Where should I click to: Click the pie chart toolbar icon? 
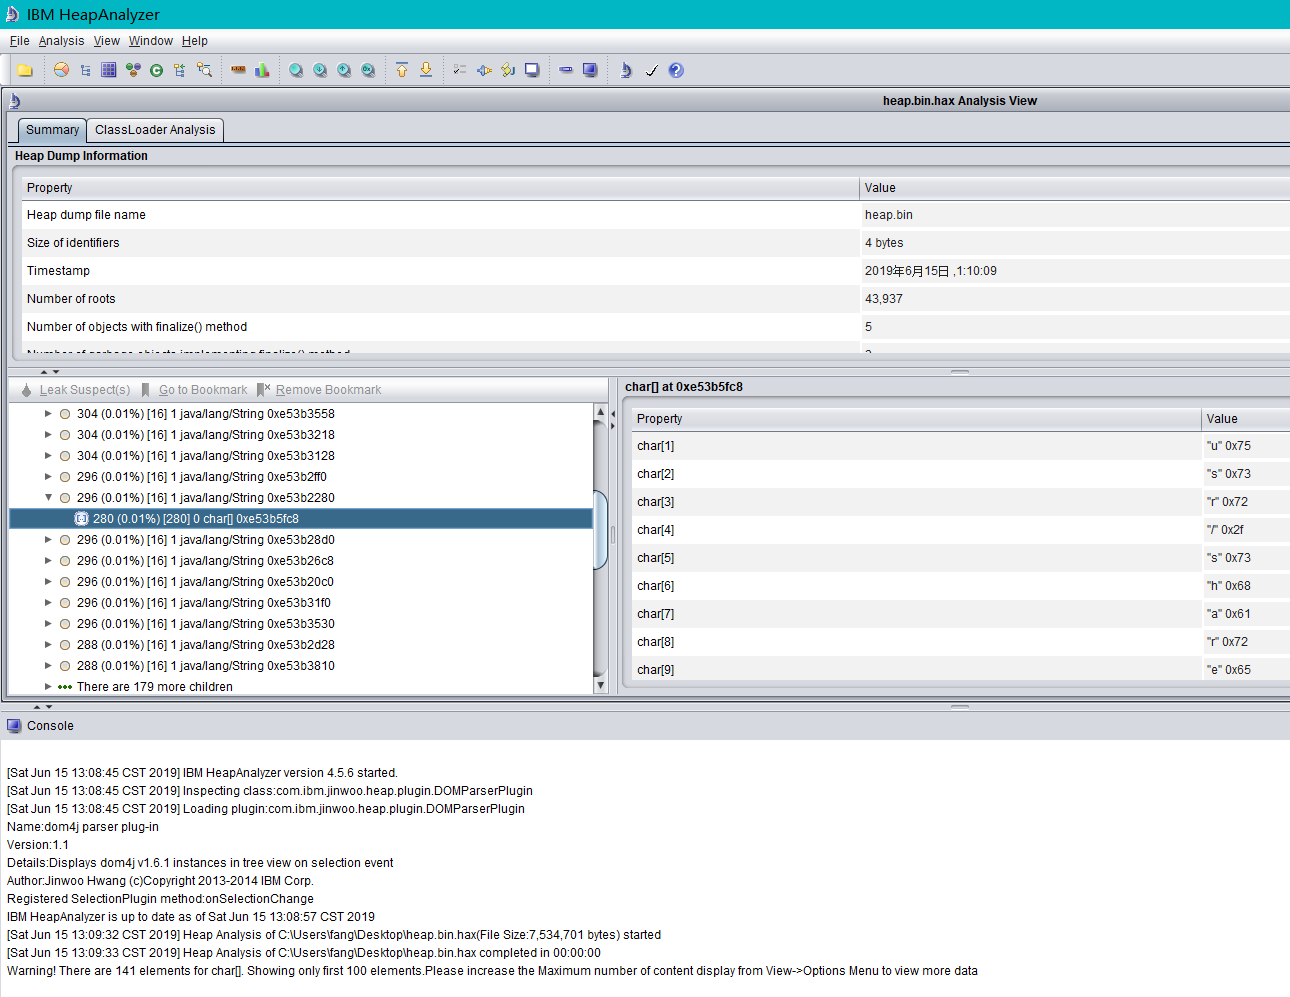pos(61,70)
